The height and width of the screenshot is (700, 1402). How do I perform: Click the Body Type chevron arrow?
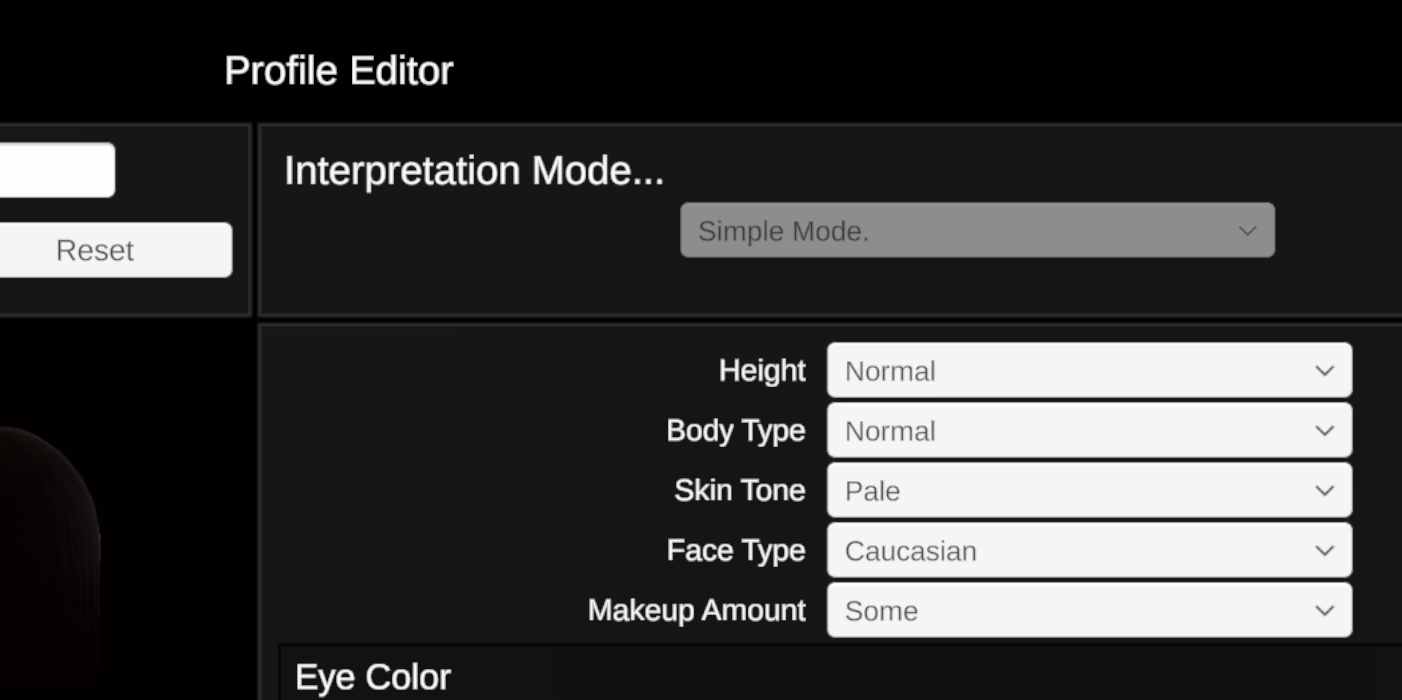coord(1324,431)
